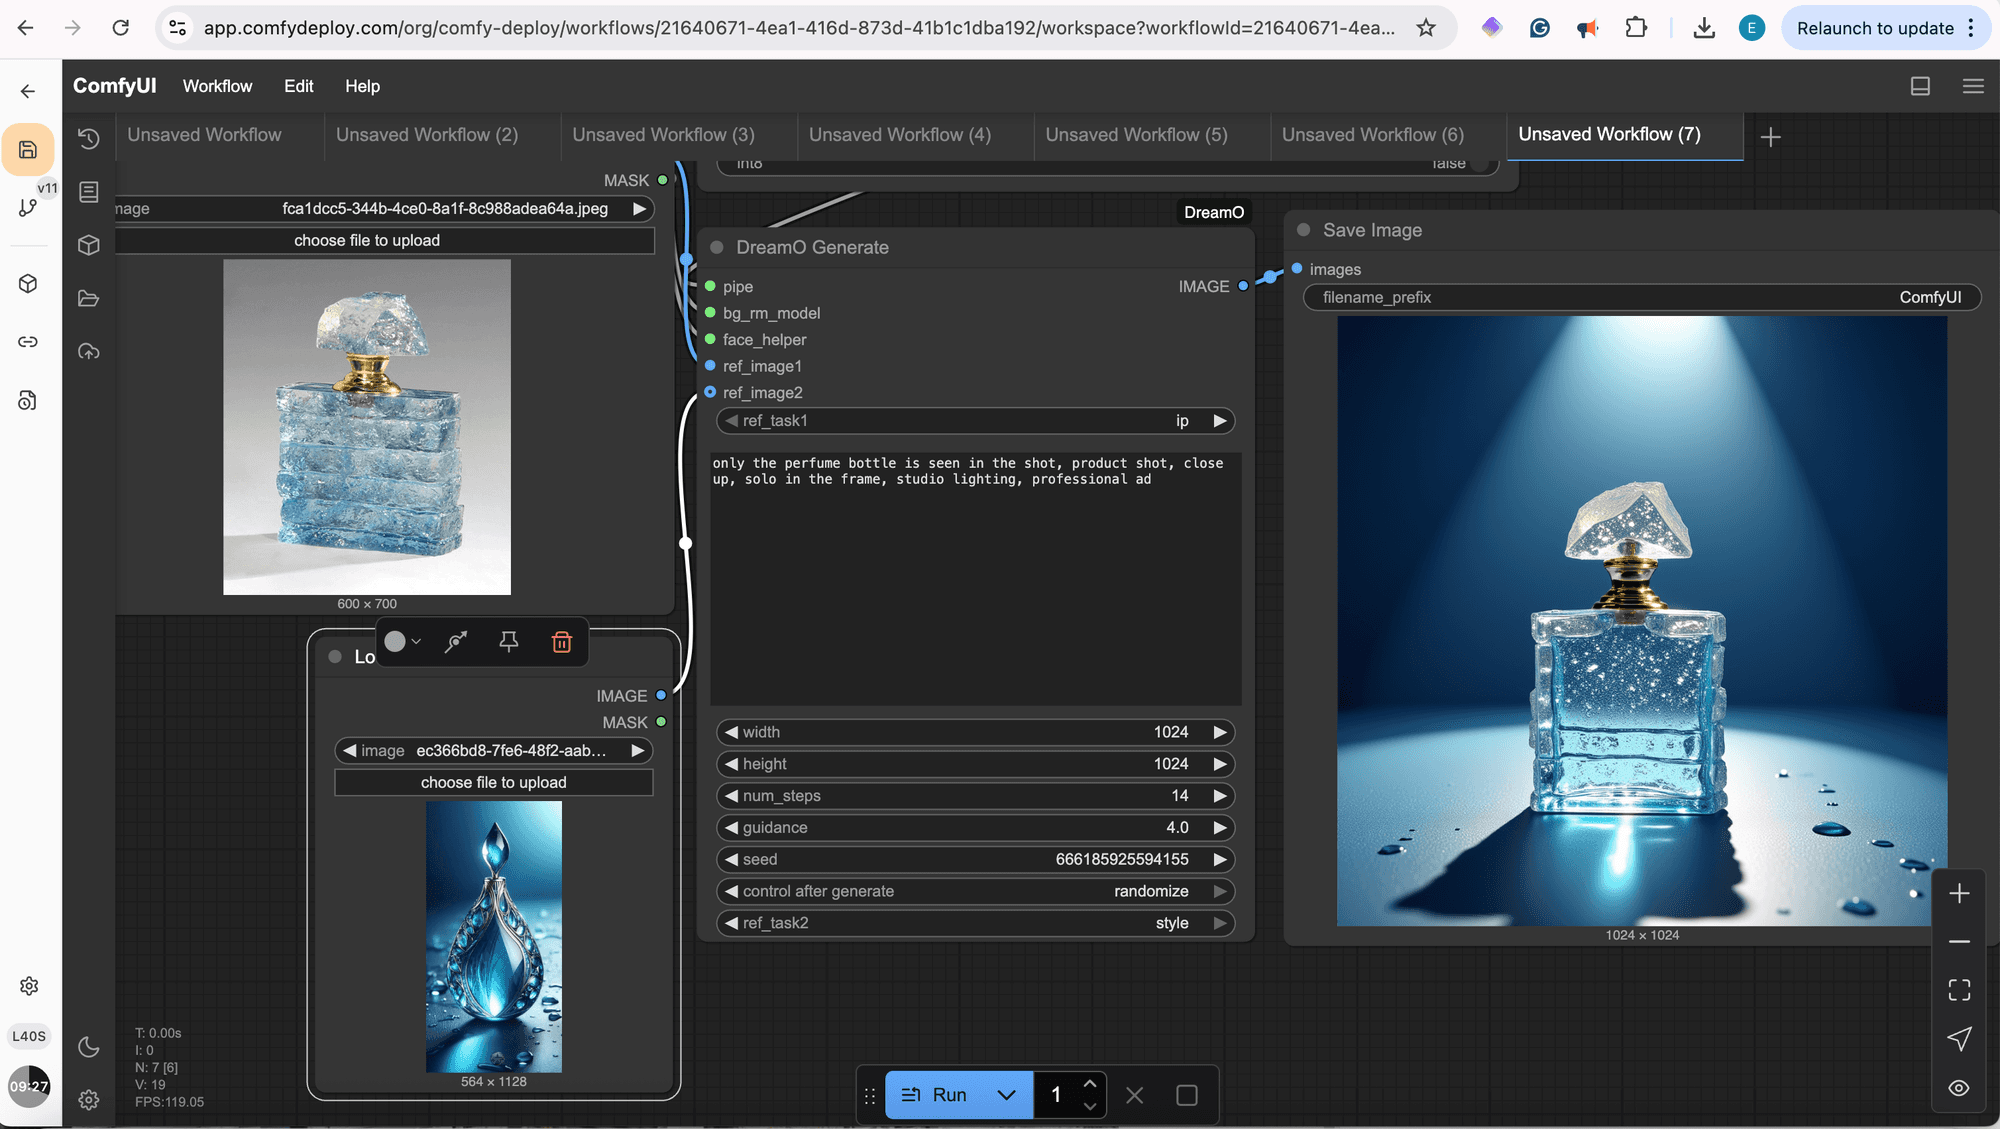Increase guidance value with right arrow
Screen dimensions: 2000x1129
(x=1219, y=827)
